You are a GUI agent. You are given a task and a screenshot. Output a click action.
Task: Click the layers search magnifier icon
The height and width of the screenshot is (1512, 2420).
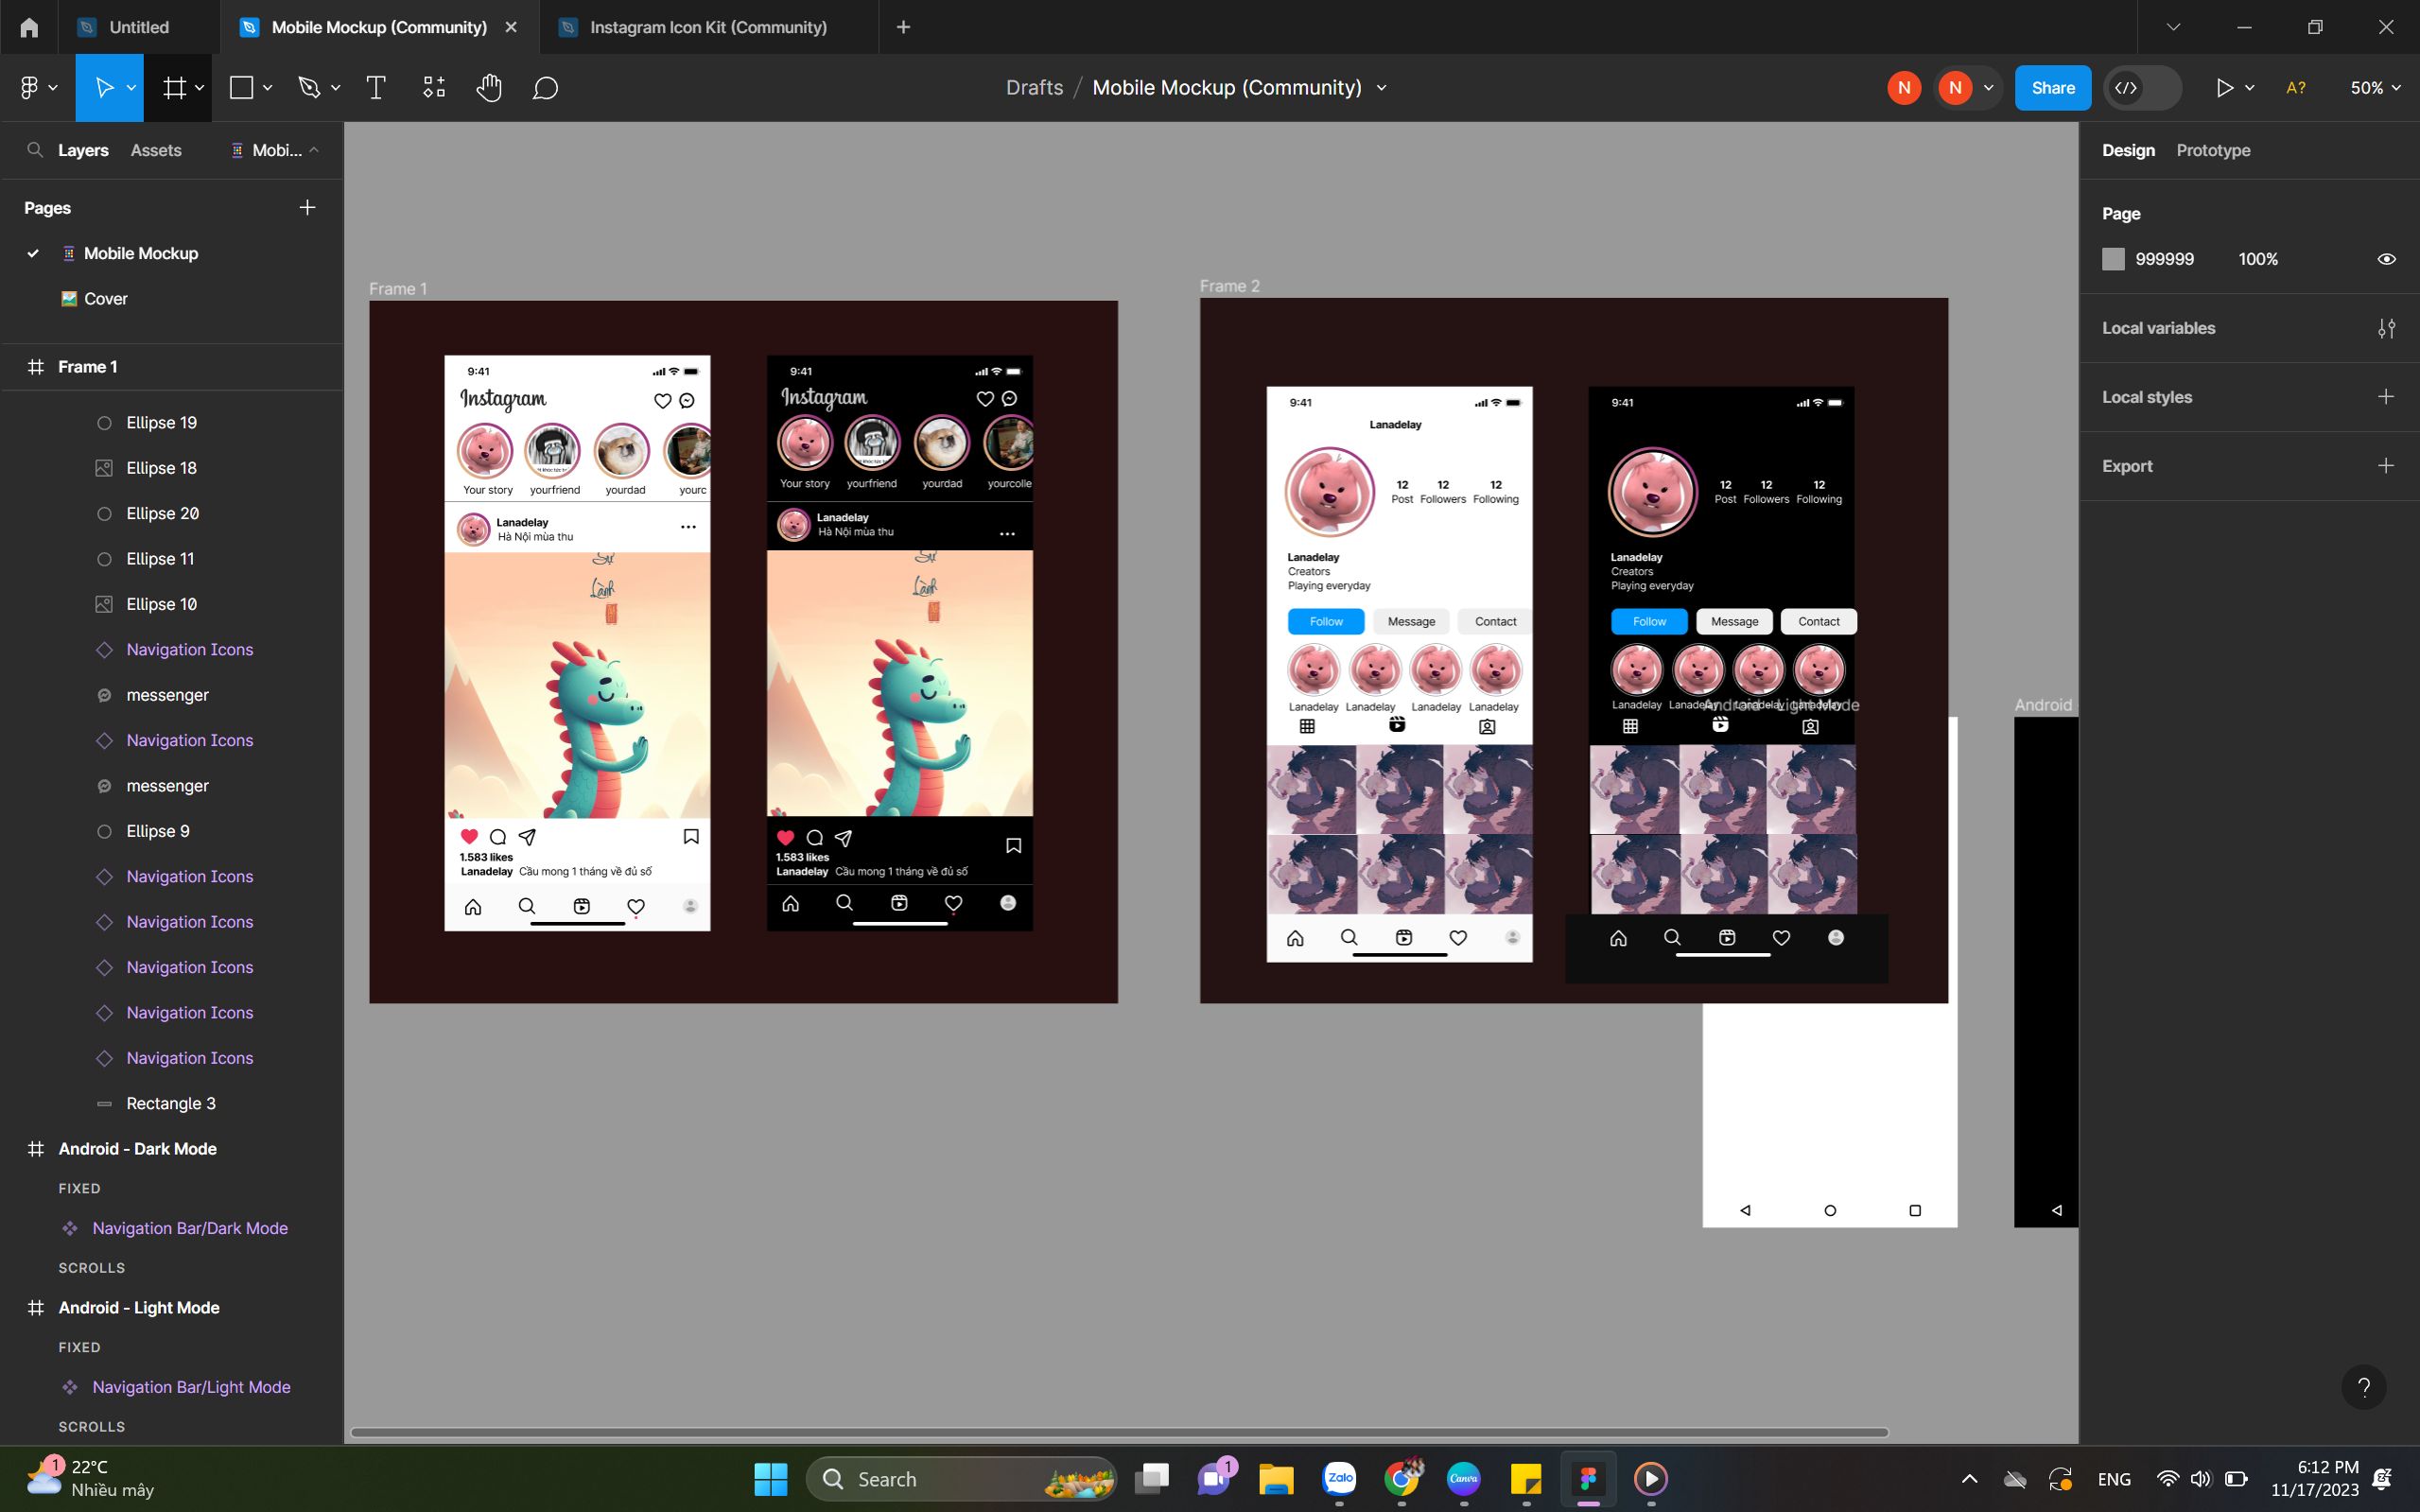click(35, 150)
